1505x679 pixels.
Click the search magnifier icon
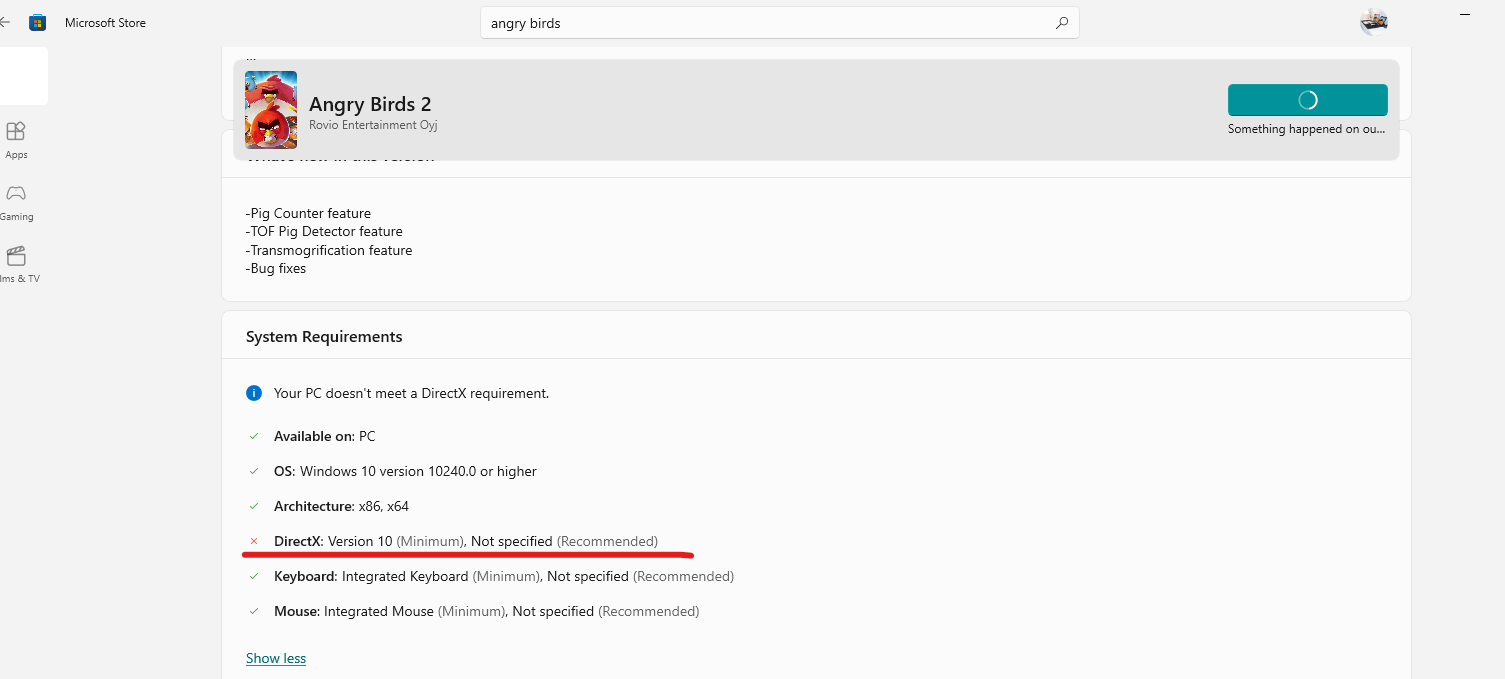[1062, 23]
